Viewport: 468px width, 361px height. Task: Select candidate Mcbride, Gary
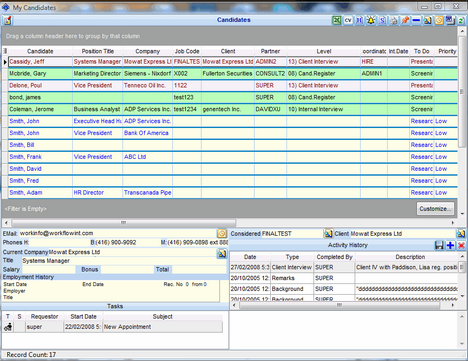(x=28, y=74)
